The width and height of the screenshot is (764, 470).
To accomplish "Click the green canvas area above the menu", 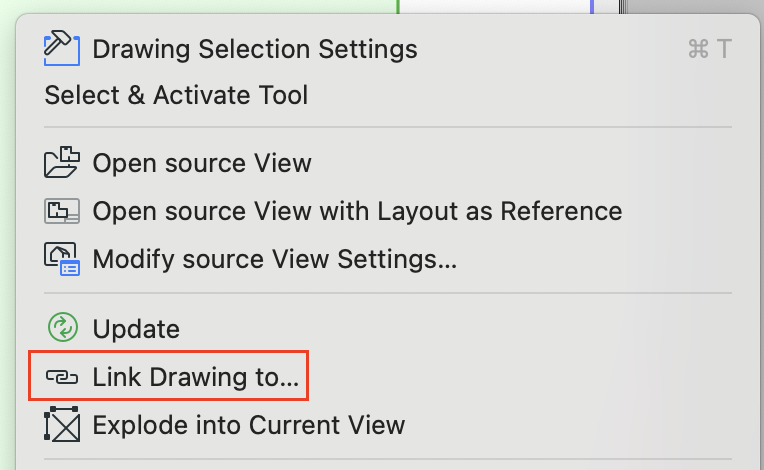I will pos(200,6).
